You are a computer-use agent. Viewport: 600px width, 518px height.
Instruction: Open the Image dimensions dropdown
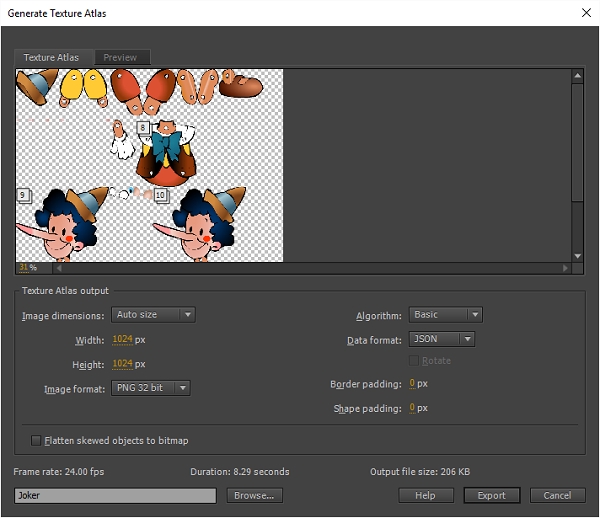coord(153,315)
